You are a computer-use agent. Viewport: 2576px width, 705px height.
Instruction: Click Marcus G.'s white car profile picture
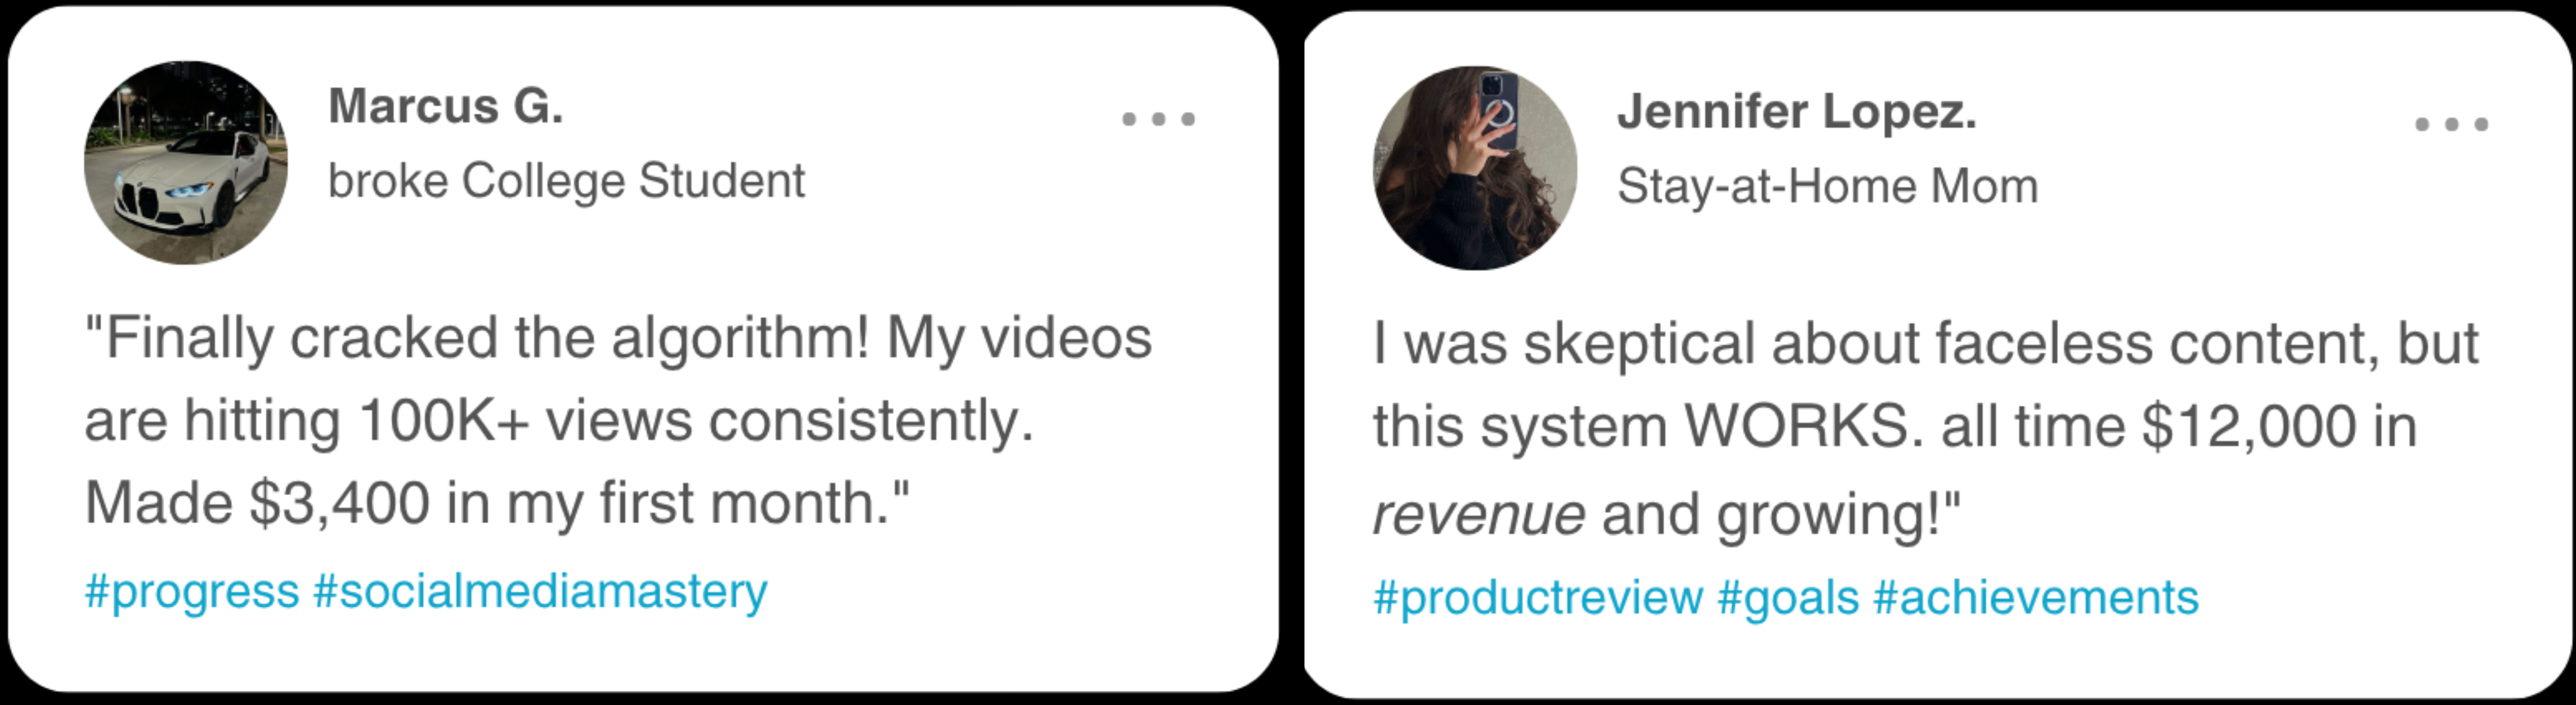pyautogui.click(x=186, y=163)
